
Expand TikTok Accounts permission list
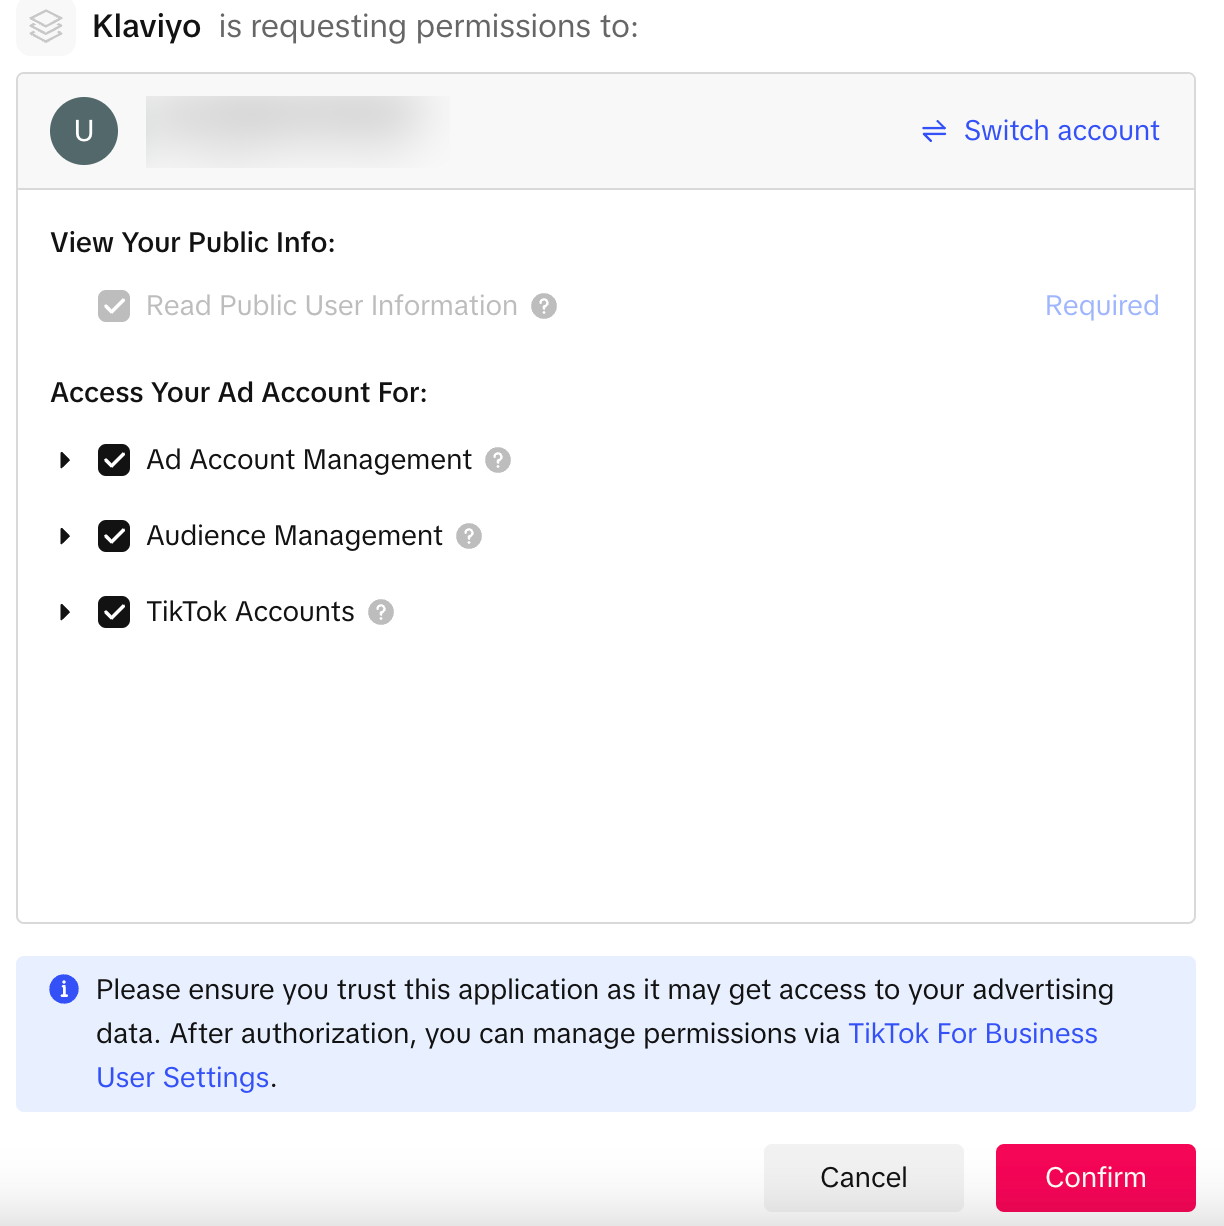click(x=65, y=612)
